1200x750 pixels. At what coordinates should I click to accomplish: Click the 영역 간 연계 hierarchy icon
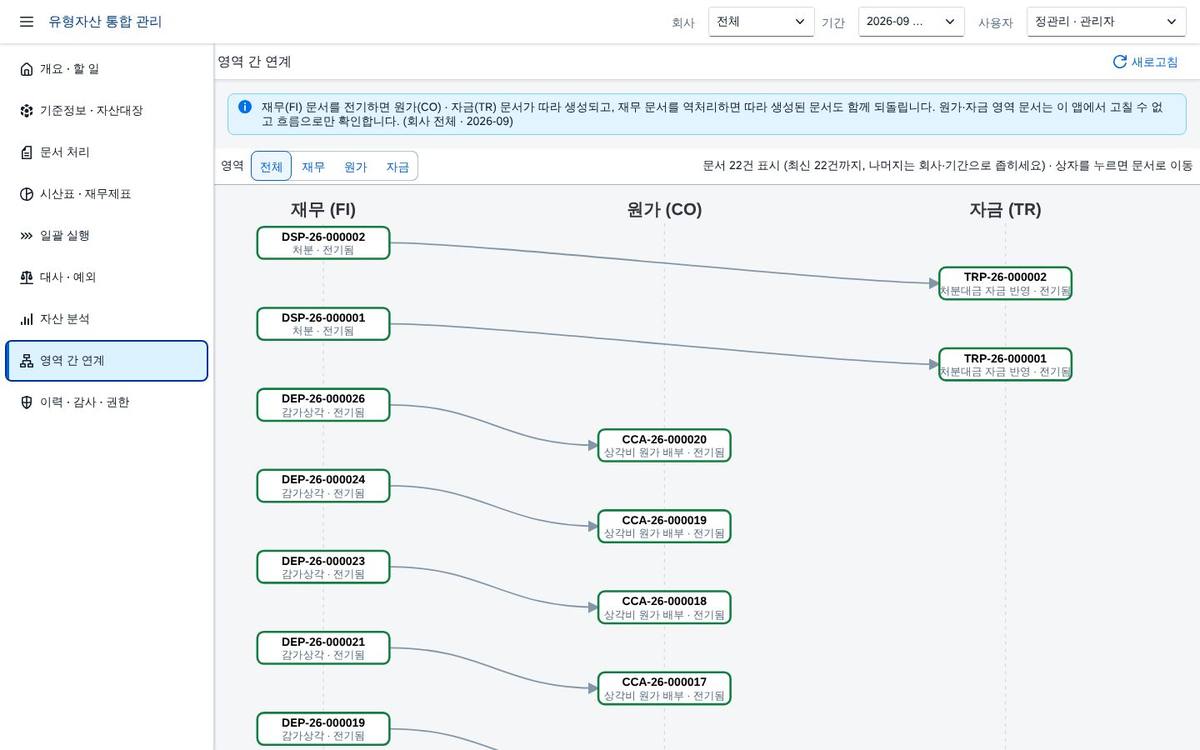click(26, 361)
